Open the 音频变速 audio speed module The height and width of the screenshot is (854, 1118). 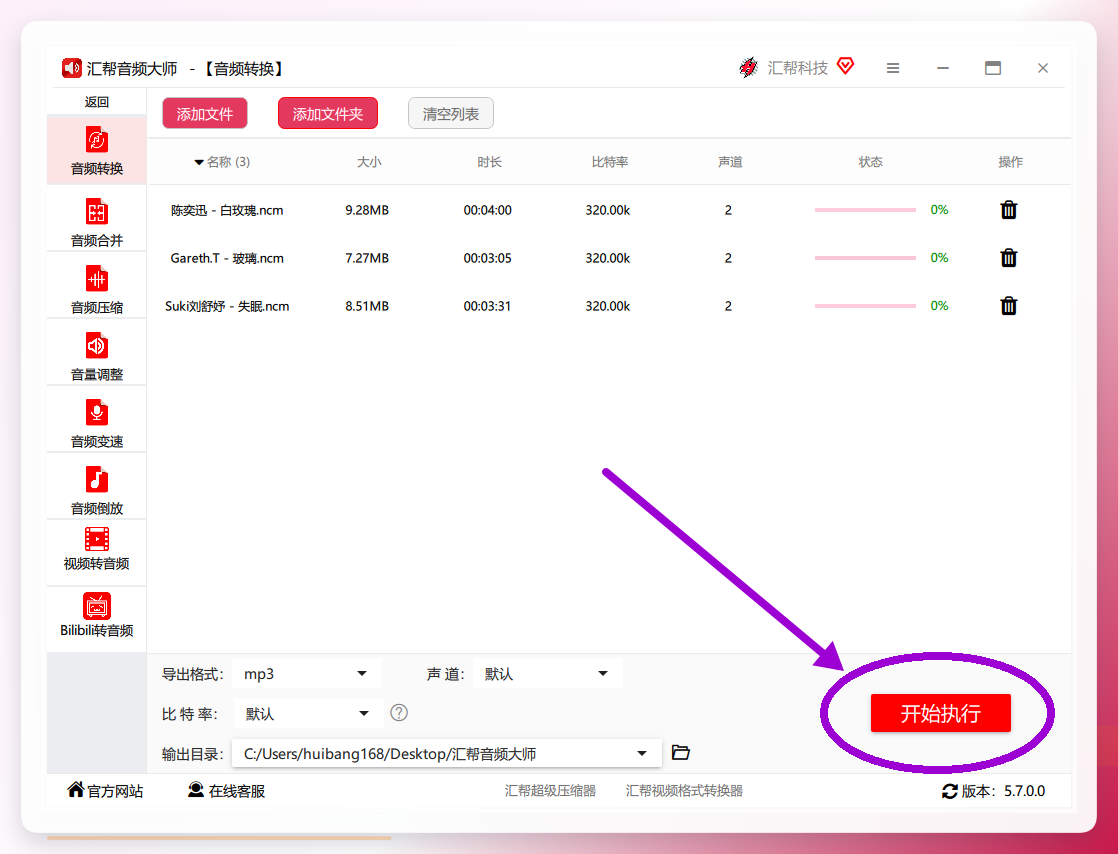[96, 423]
